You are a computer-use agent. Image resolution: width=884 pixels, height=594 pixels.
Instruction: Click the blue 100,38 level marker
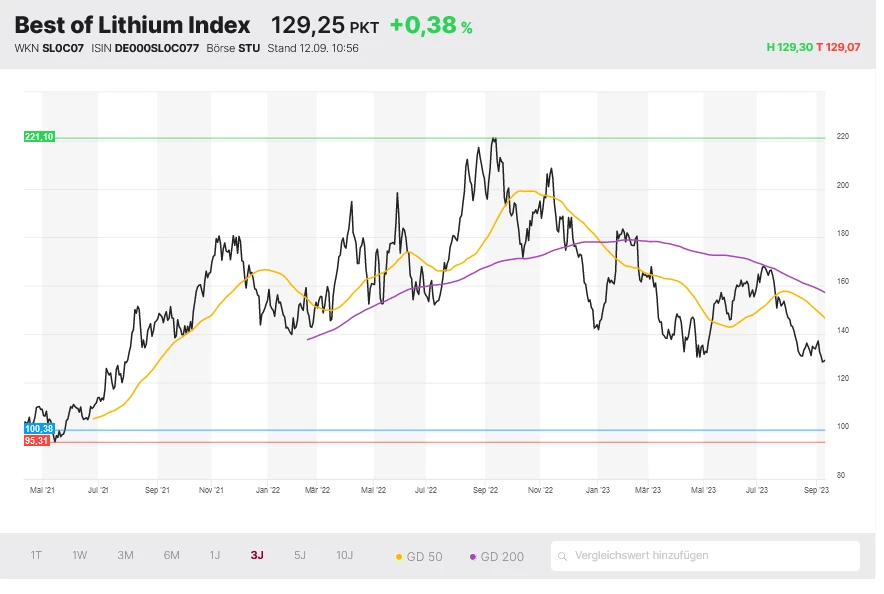39,429
